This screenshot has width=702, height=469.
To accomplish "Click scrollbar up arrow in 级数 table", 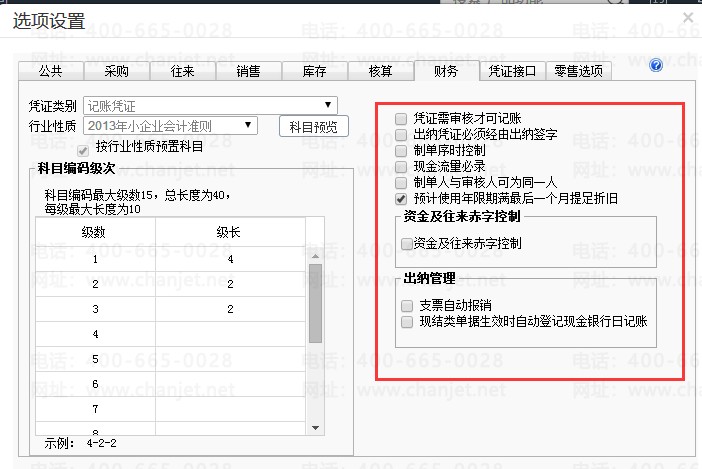I will tap(315, 256).
